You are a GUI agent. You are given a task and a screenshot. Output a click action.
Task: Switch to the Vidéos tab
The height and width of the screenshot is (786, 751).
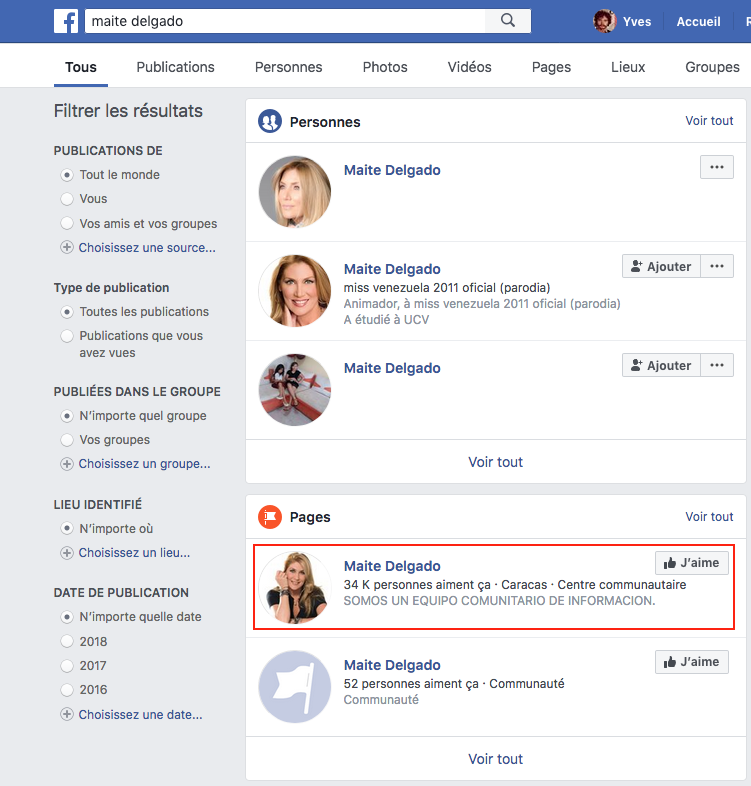click(469, 67)
